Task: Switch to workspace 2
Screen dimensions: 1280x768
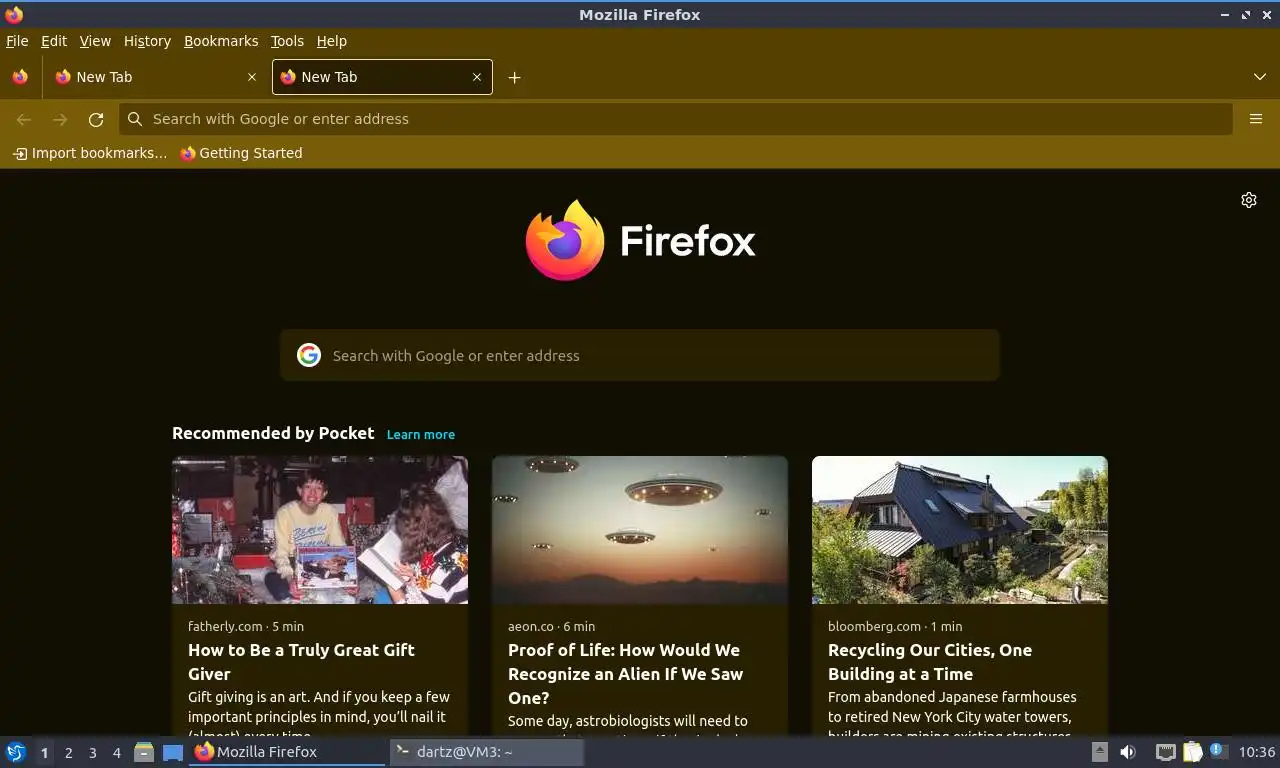Action: (68, 752)
